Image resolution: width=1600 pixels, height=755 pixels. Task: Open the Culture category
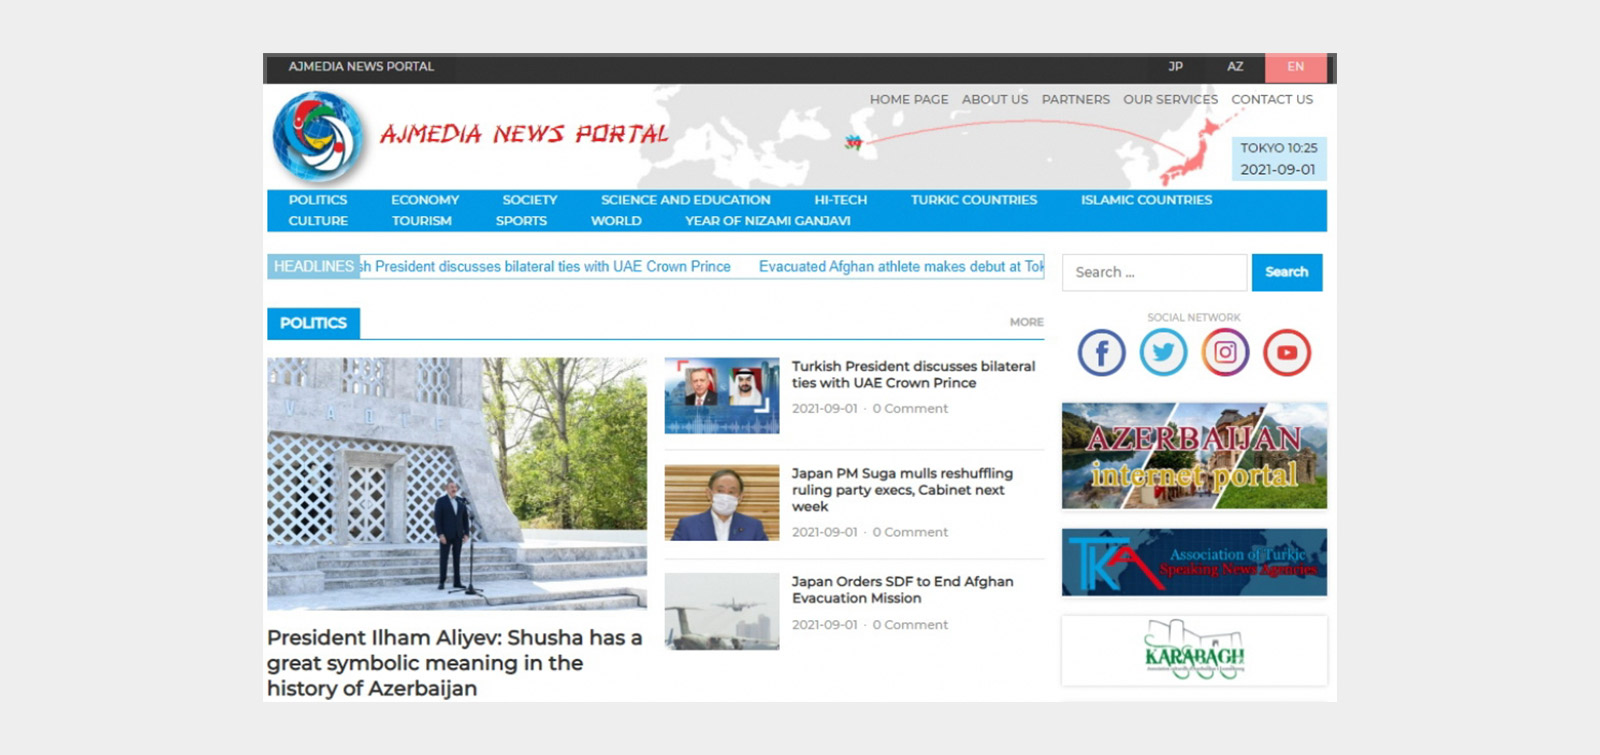click(318, 221)
